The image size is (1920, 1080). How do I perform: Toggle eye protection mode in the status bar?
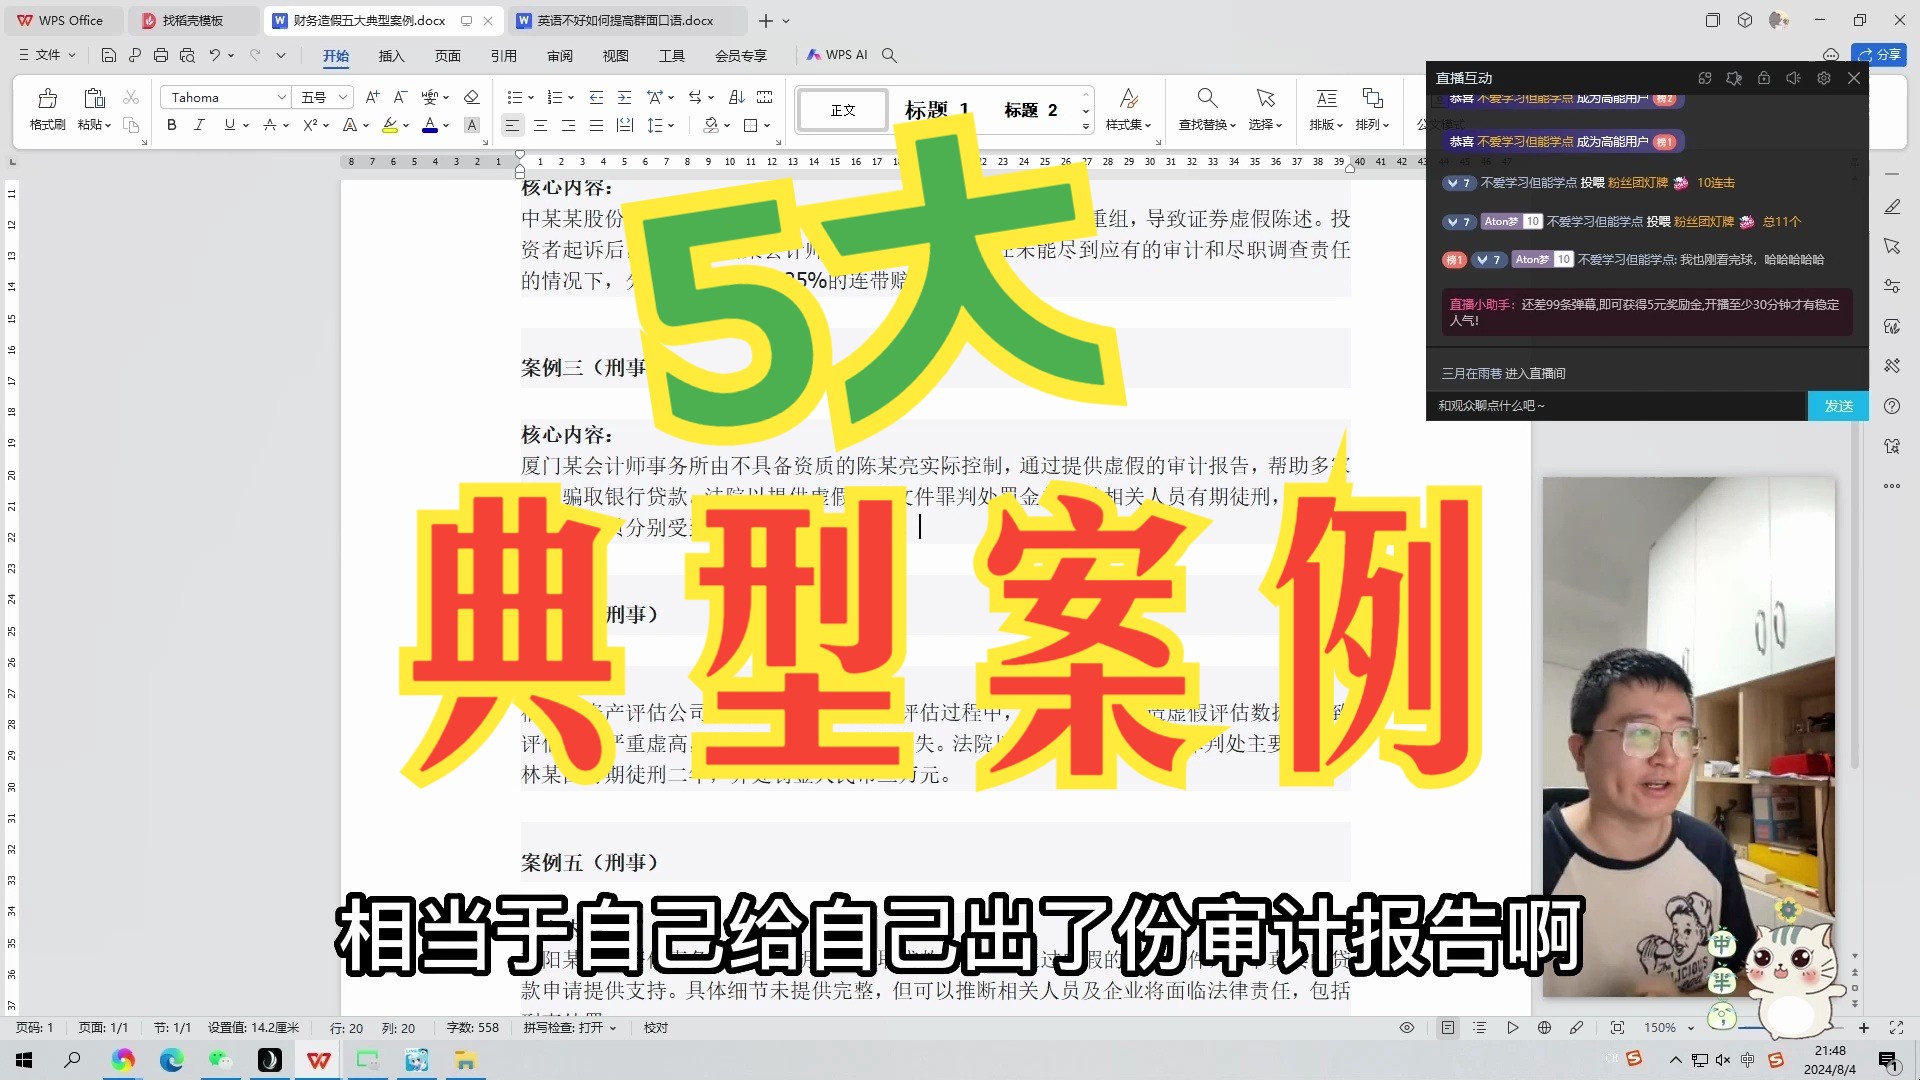1407,1028
